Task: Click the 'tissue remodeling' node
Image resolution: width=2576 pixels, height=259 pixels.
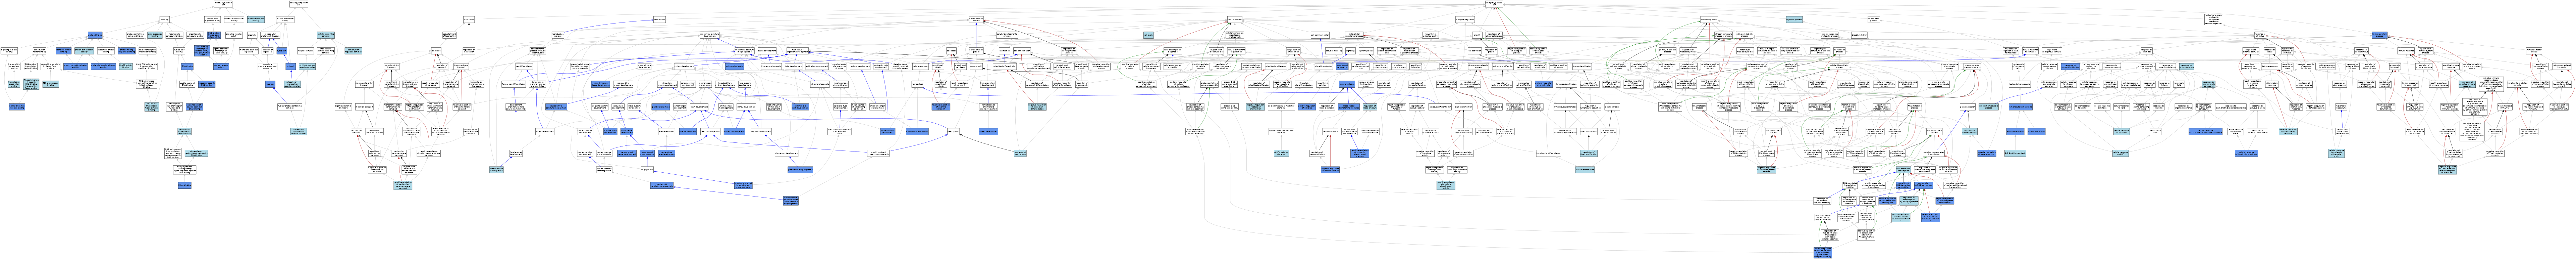Action: point(1334,51)
